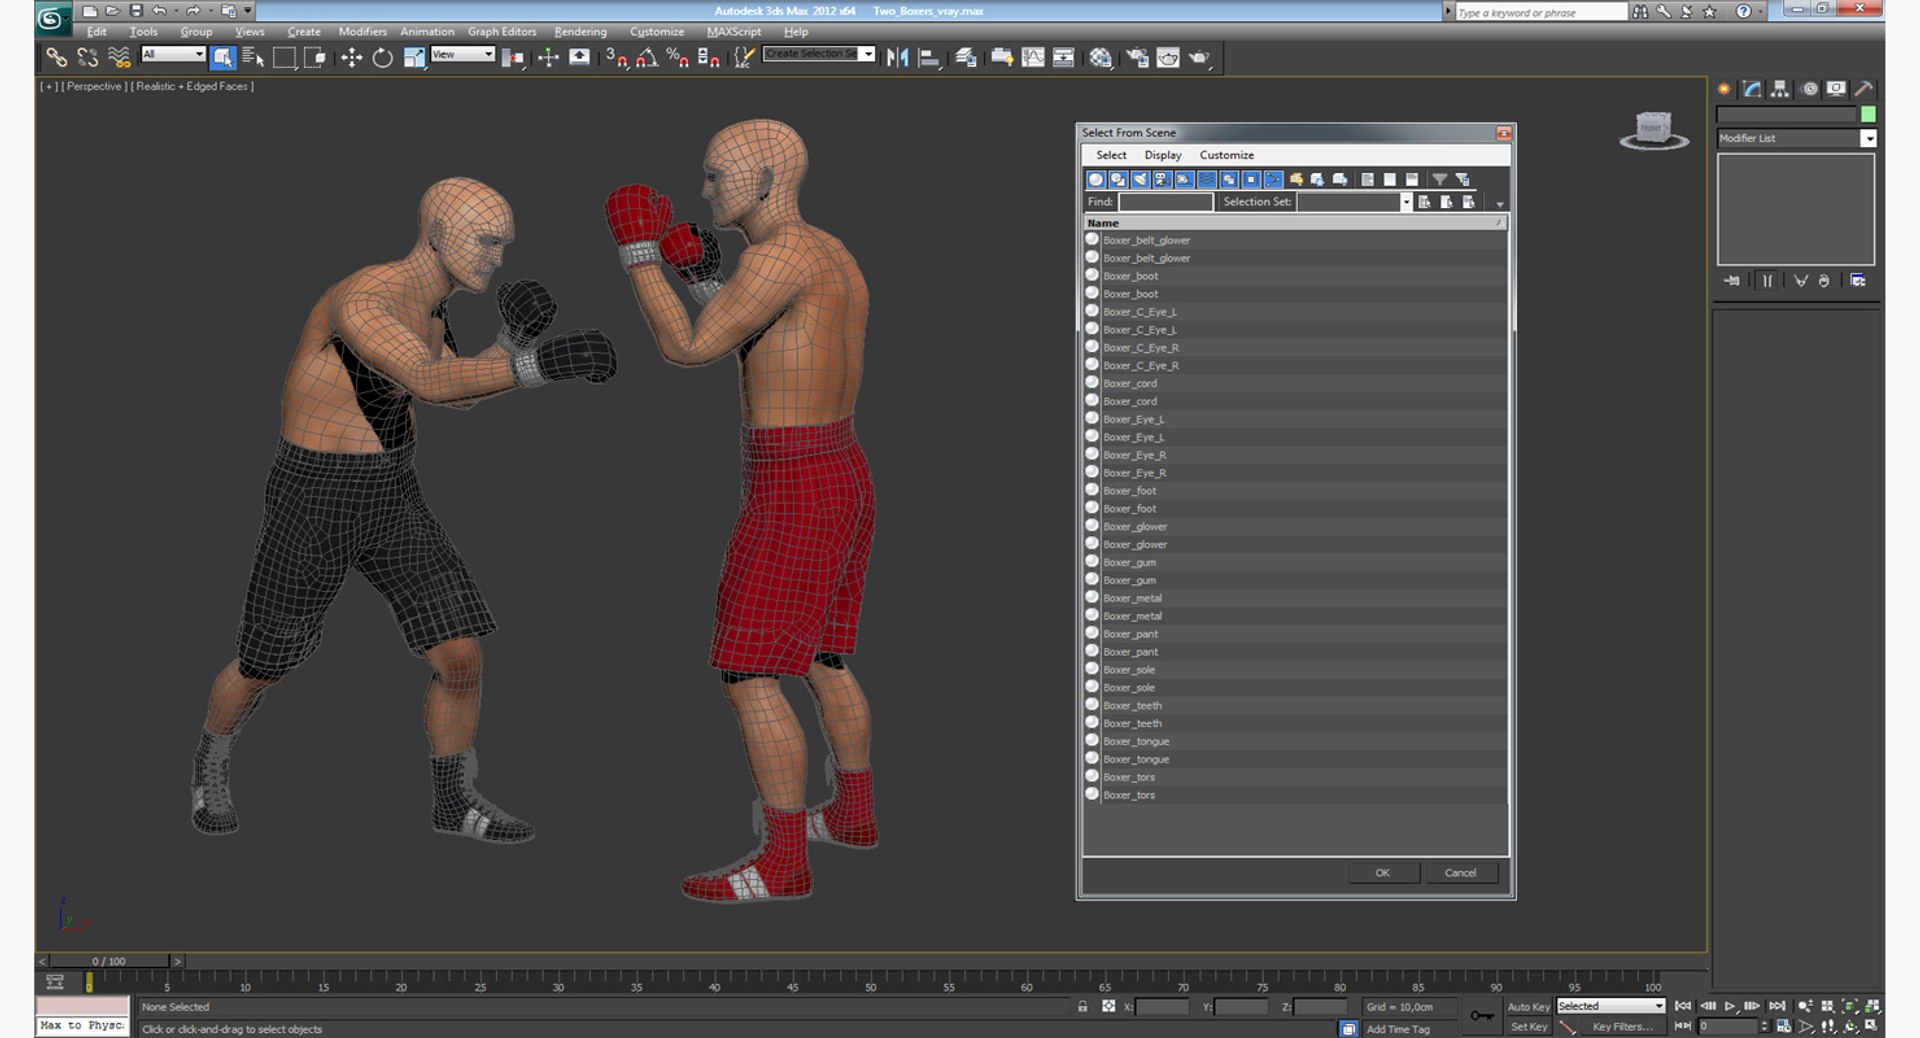Switch to the Utilities panel hammer icon
This screenshot has height=1038, width=1920.
[x=1863, y=89]
